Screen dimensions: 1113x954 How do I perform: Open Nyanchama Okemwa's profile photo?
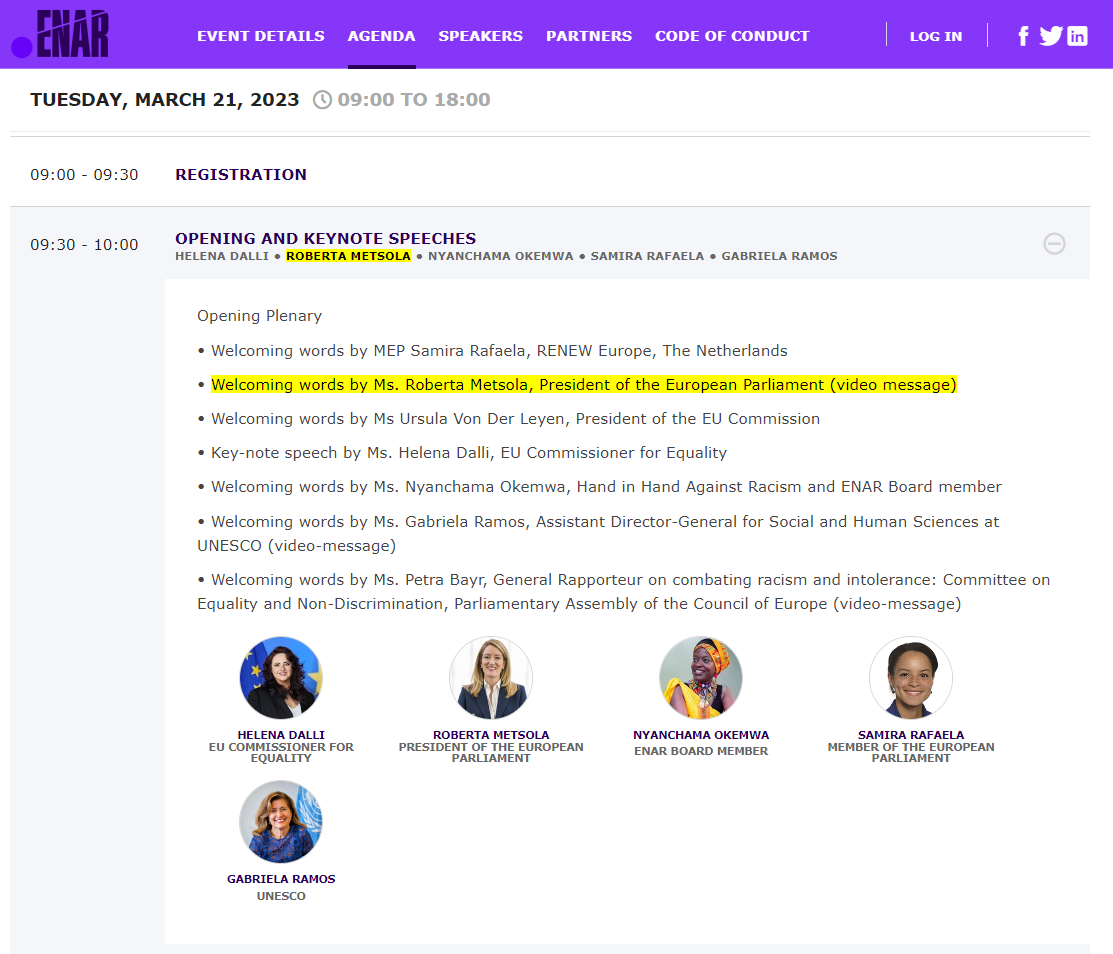tap(701, 678)
